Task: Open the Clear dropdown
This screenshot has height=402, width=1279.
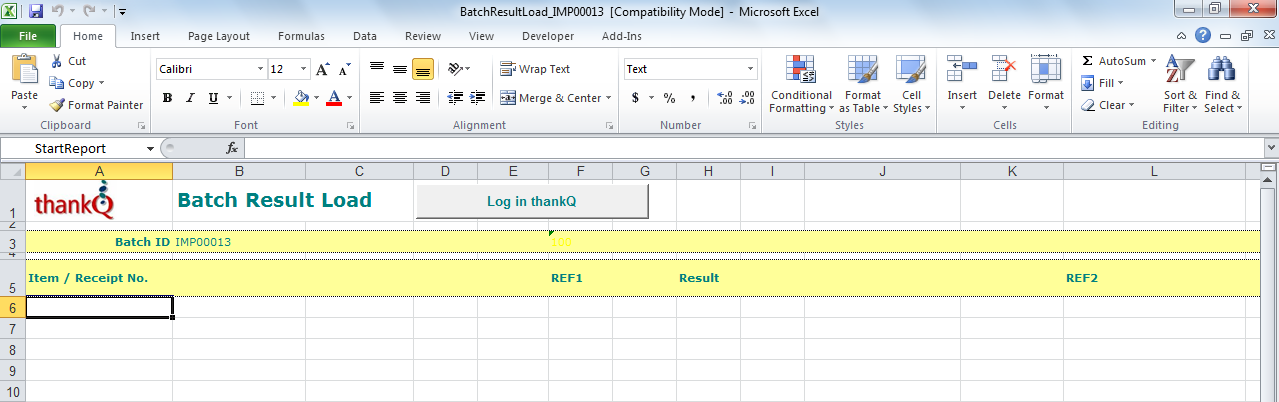Action: (1107, 105)
